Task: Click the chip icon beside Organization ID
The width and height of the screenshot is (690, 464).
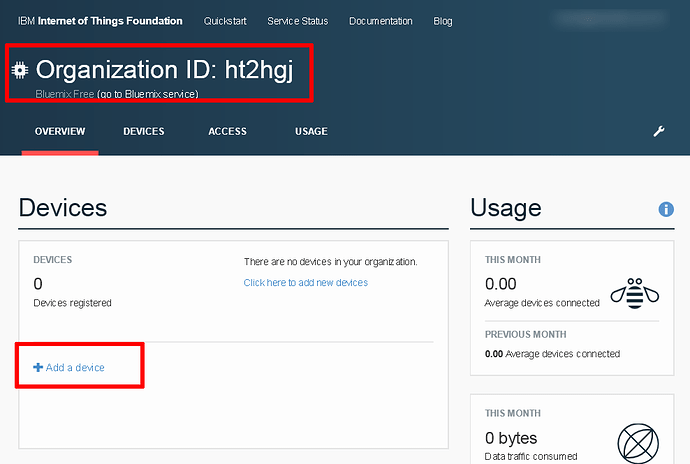Action: 20,70
